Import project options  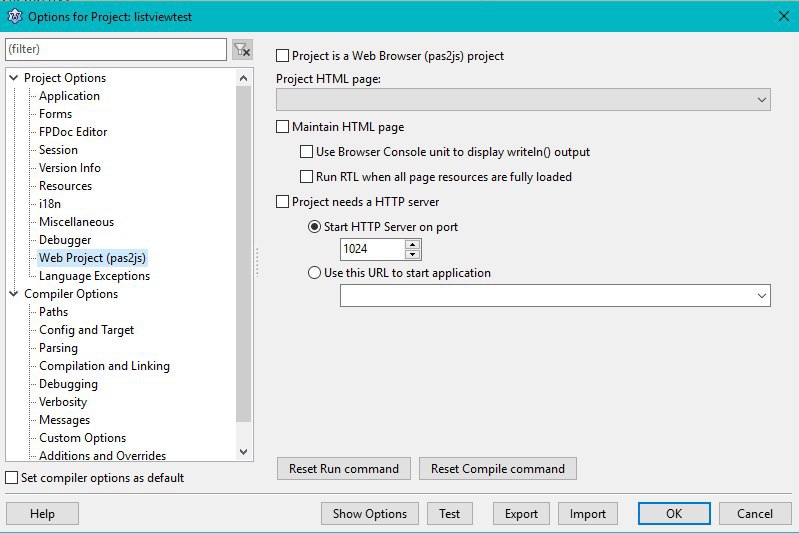[588, 514]
